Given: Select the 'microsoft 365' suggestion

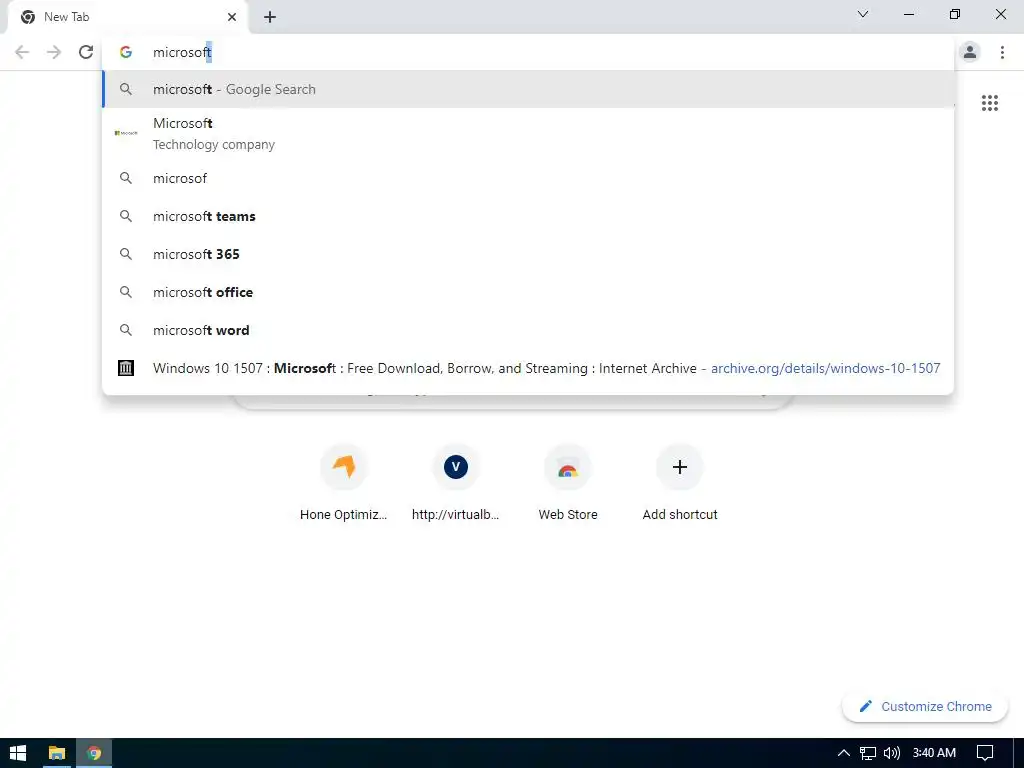Looking at the screenshot, I should click(528, 254).
